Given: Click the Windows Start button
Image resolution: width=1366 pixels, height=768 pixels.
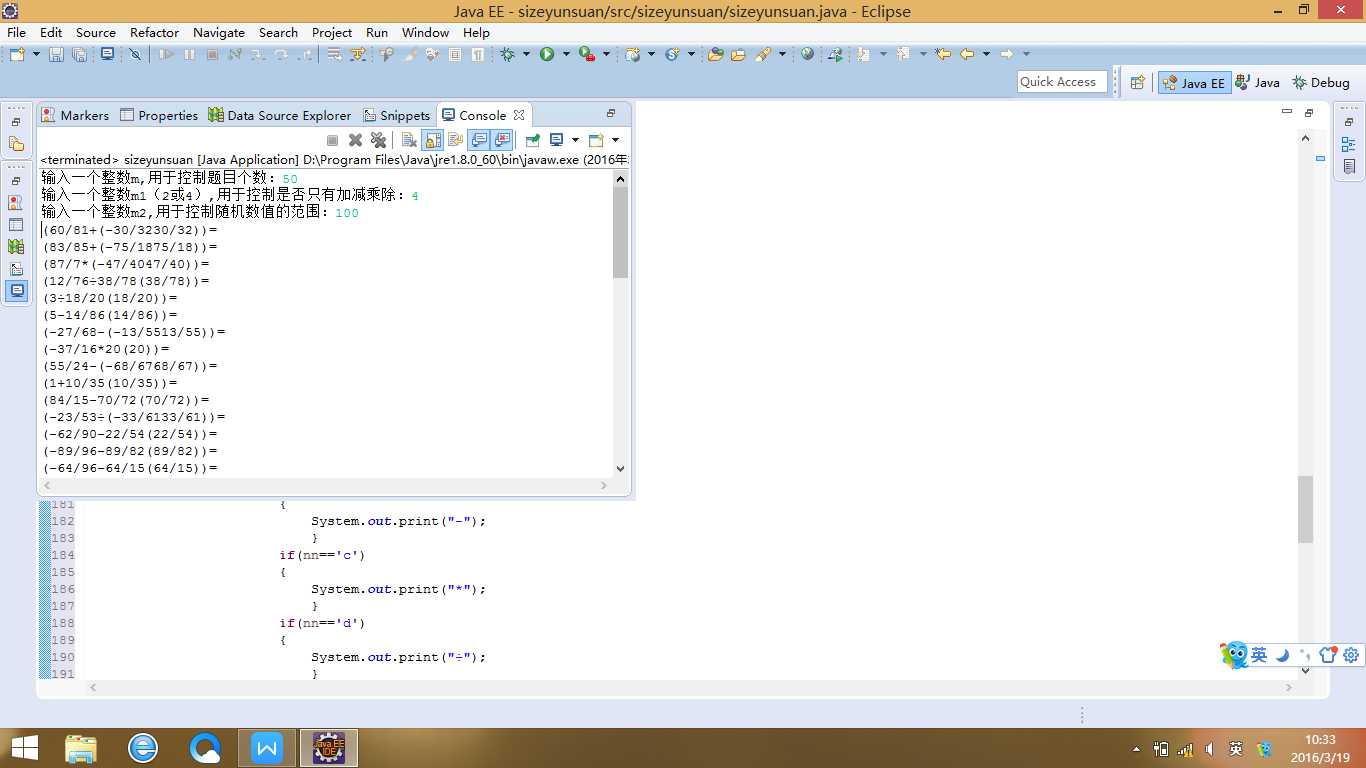Looking at the screenshot, I should [x=25, y=748].
